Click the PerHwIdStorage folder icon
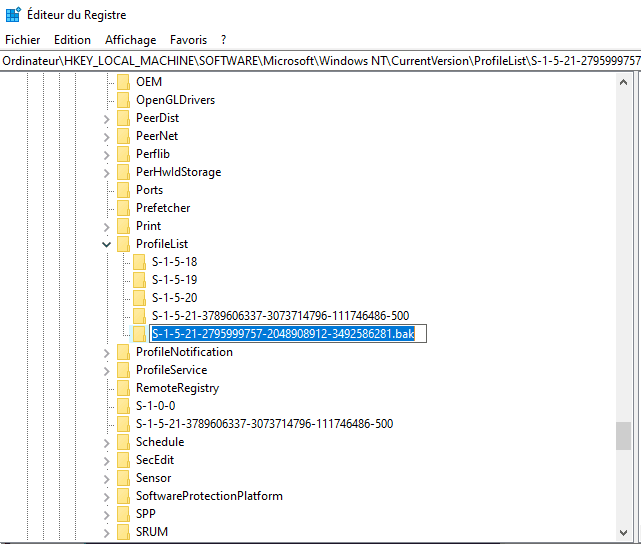The image size is (641, 544). coord(123,172)
